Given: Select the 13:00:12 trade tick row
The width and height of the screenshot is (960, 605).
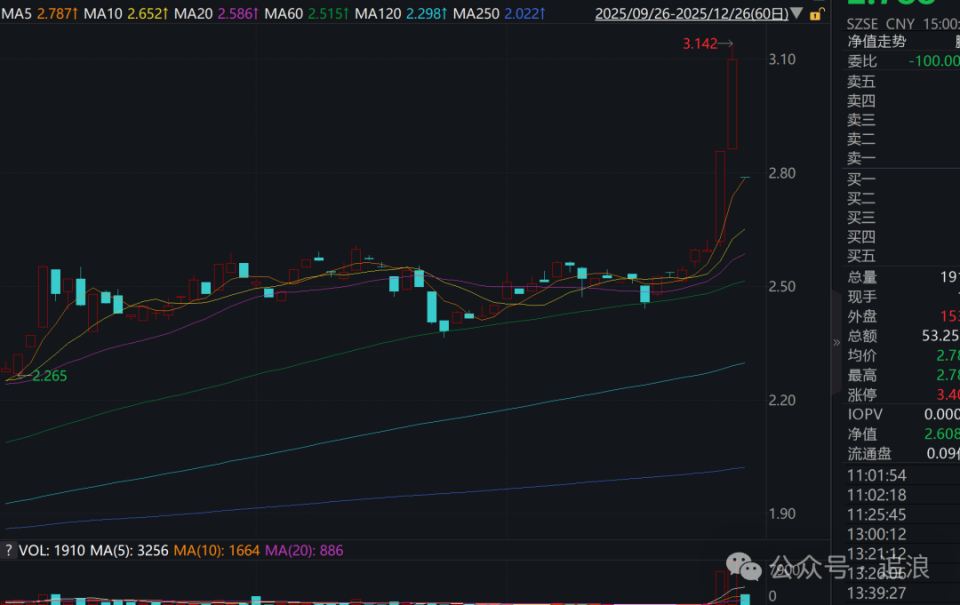Looking at the screenshot, I should click(x=903, y=535).
